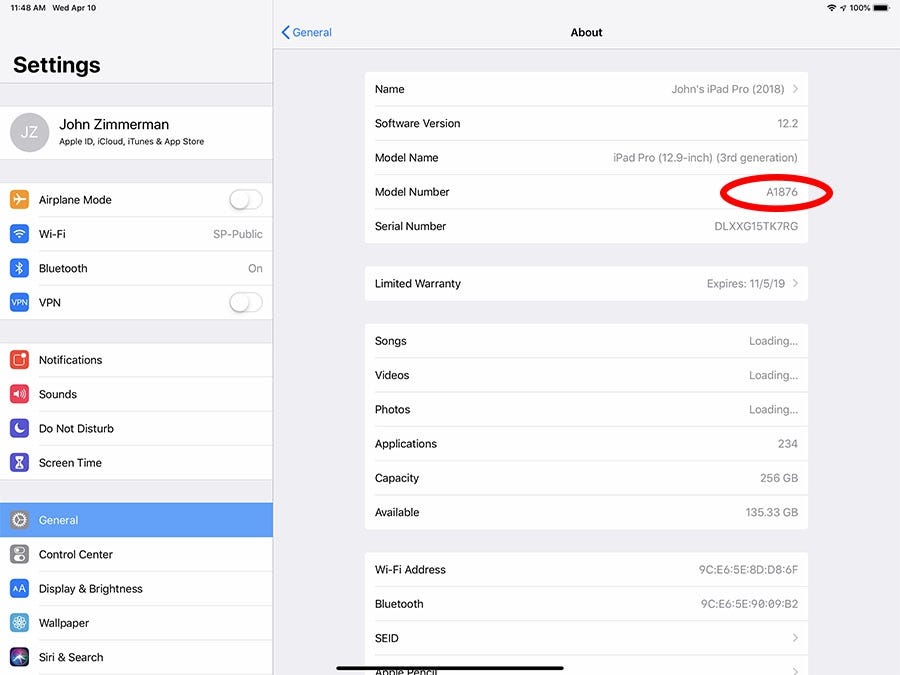Tap the Model Number value A1876

782,192
